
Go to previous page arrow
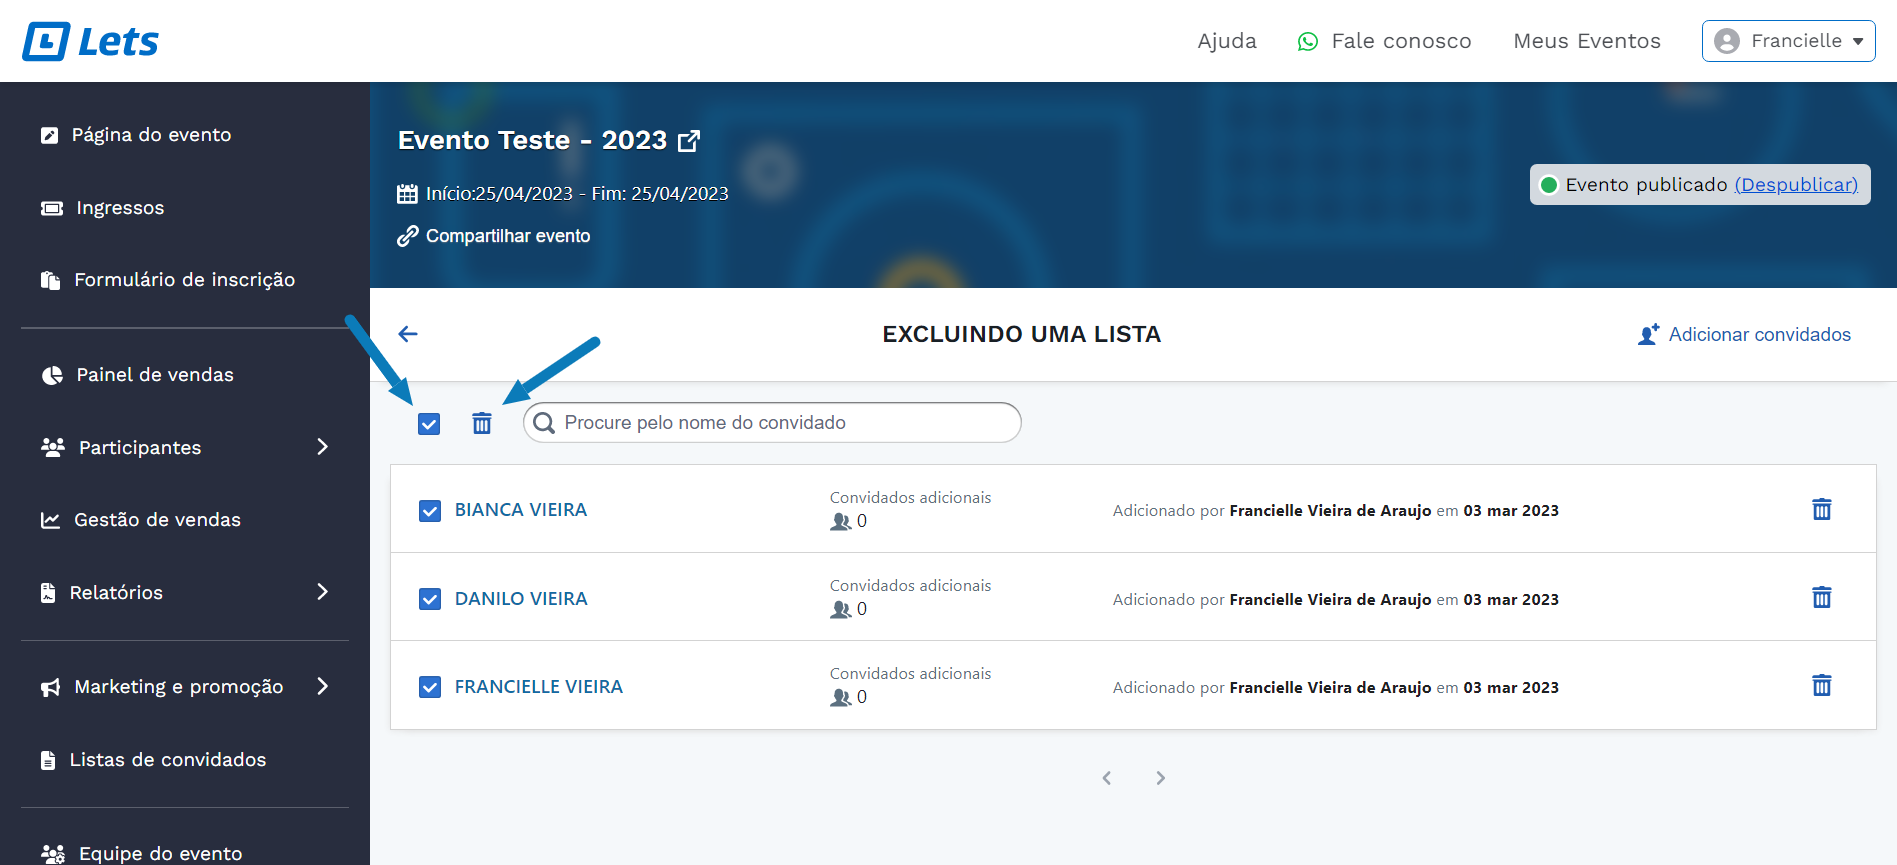1107,778
